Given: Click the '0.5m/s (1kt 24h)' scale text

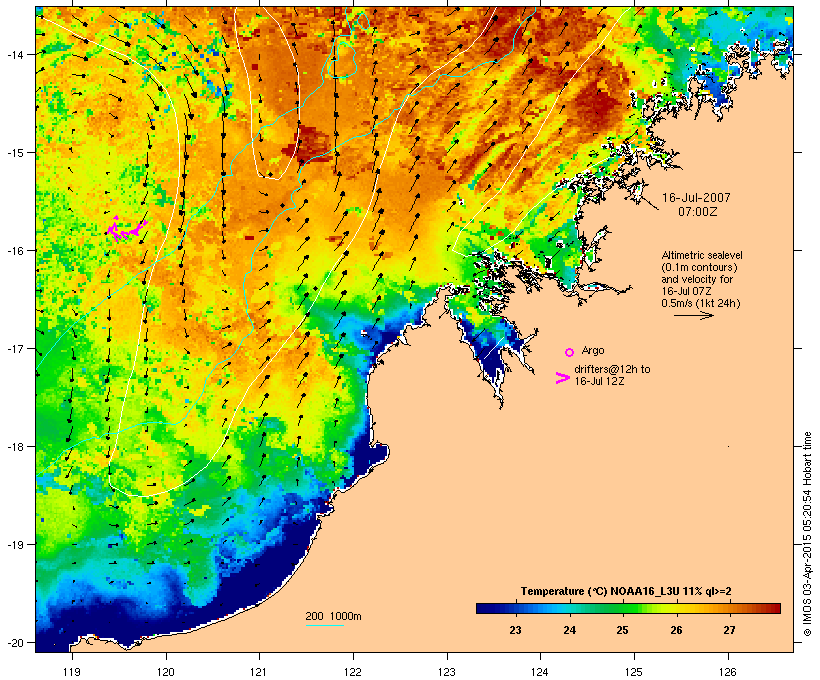Looking at the screenshot, I should pyautogui.click(x=701, y=303).
